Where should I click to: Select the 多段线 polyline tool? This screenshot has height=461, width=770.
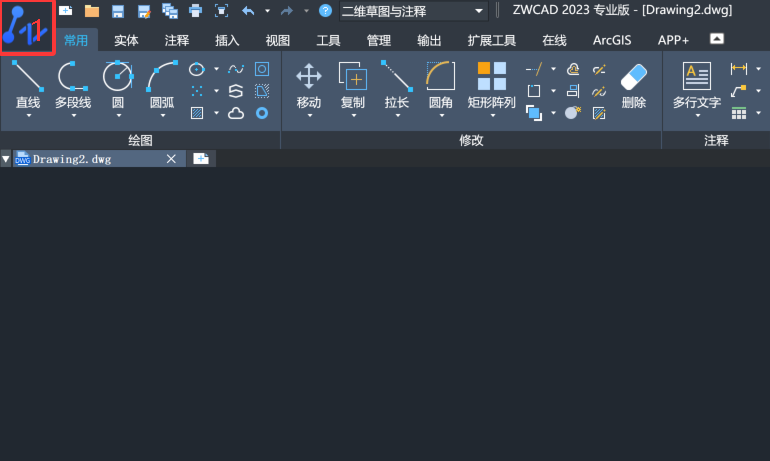pos(73,83)
